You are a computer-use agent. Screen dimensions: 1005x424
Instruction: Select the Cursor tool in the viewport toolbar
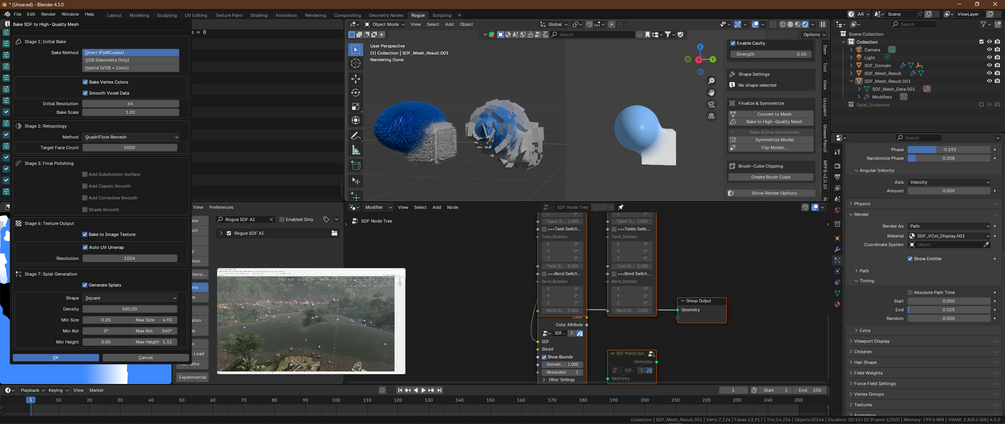coord(356,63)
